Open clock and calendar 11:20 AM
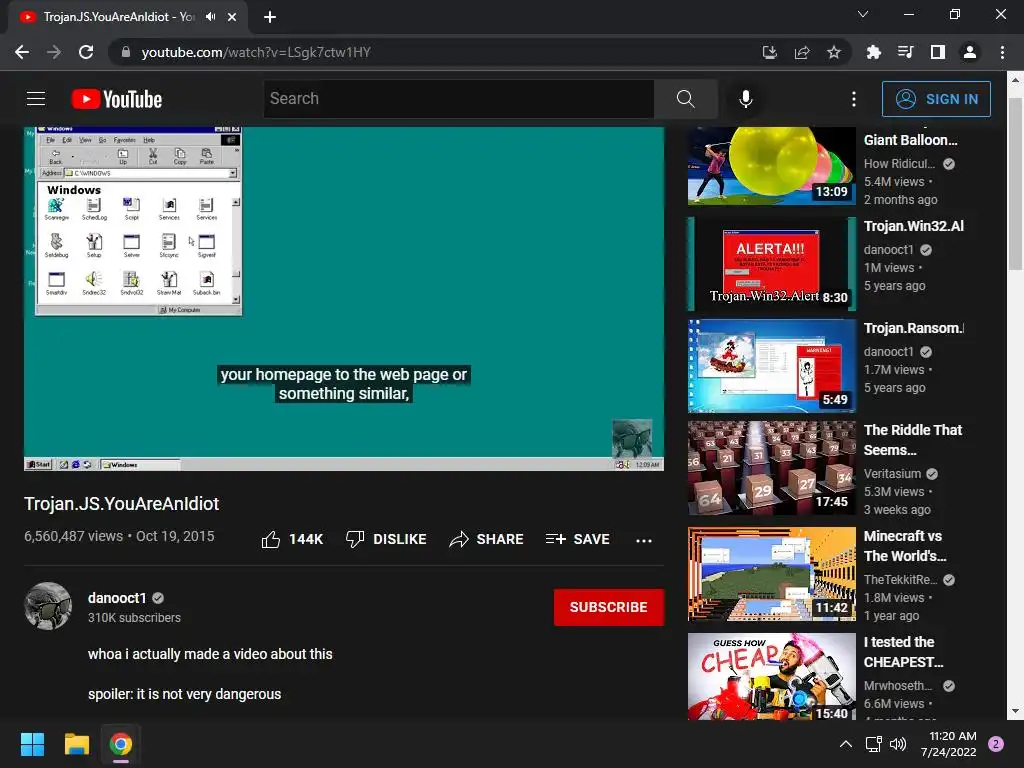This screenshot has width=1024, height=768. point(948,744)
